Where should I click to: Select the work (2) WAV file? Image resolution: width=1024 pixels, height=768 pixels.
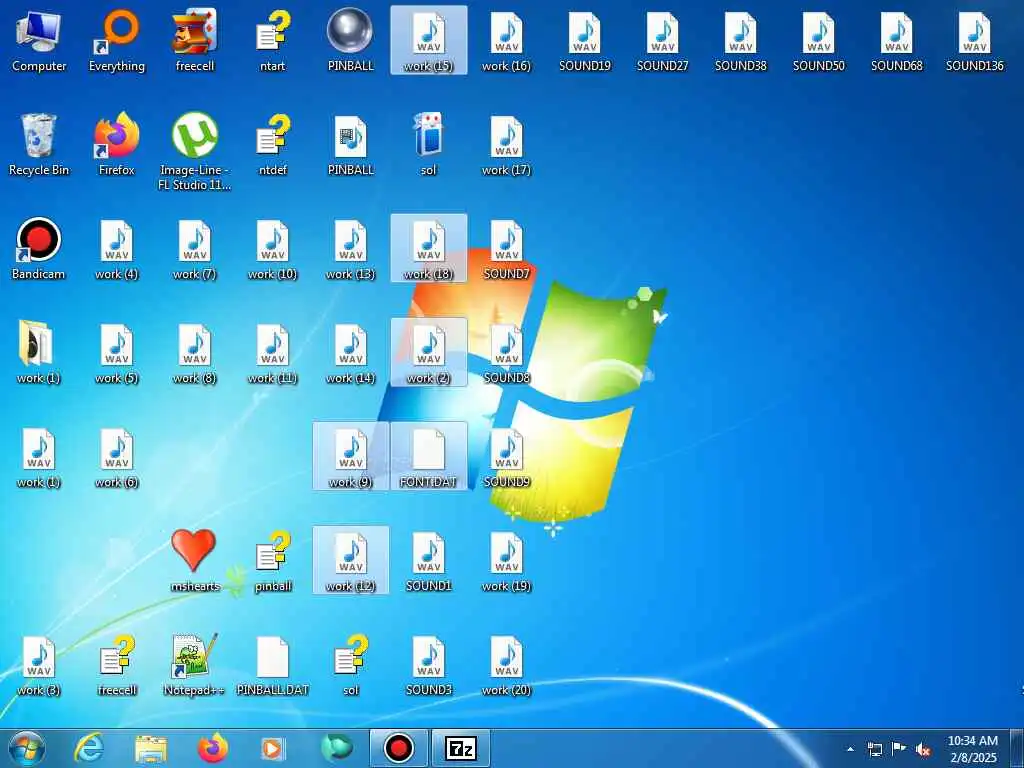428,353
